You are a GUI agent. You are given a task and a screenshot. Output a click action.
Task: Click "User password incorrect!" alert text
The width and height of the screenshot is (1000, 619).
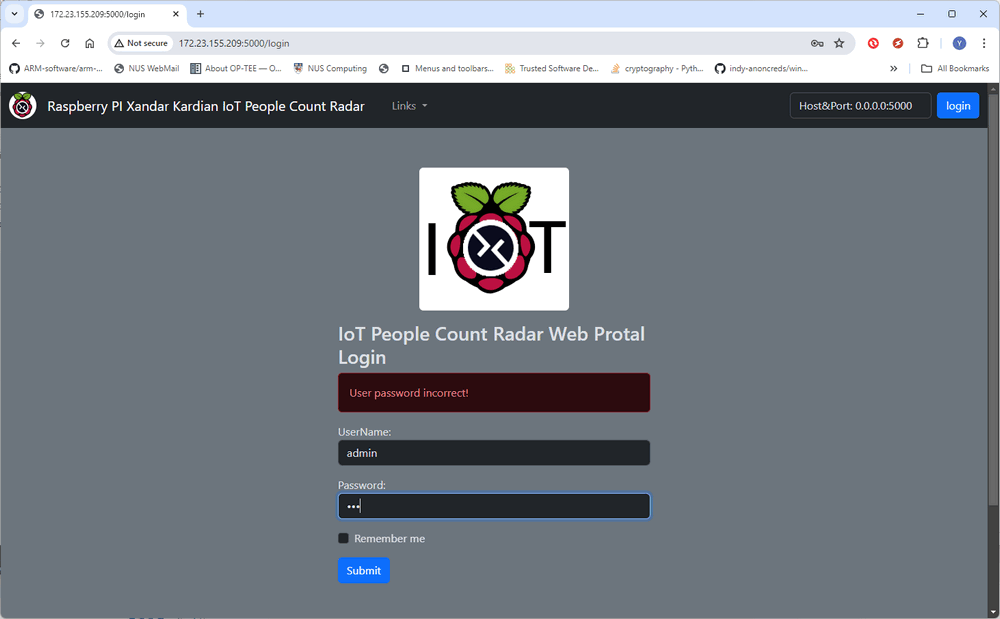pyautogui.click(x=409, y=393)
